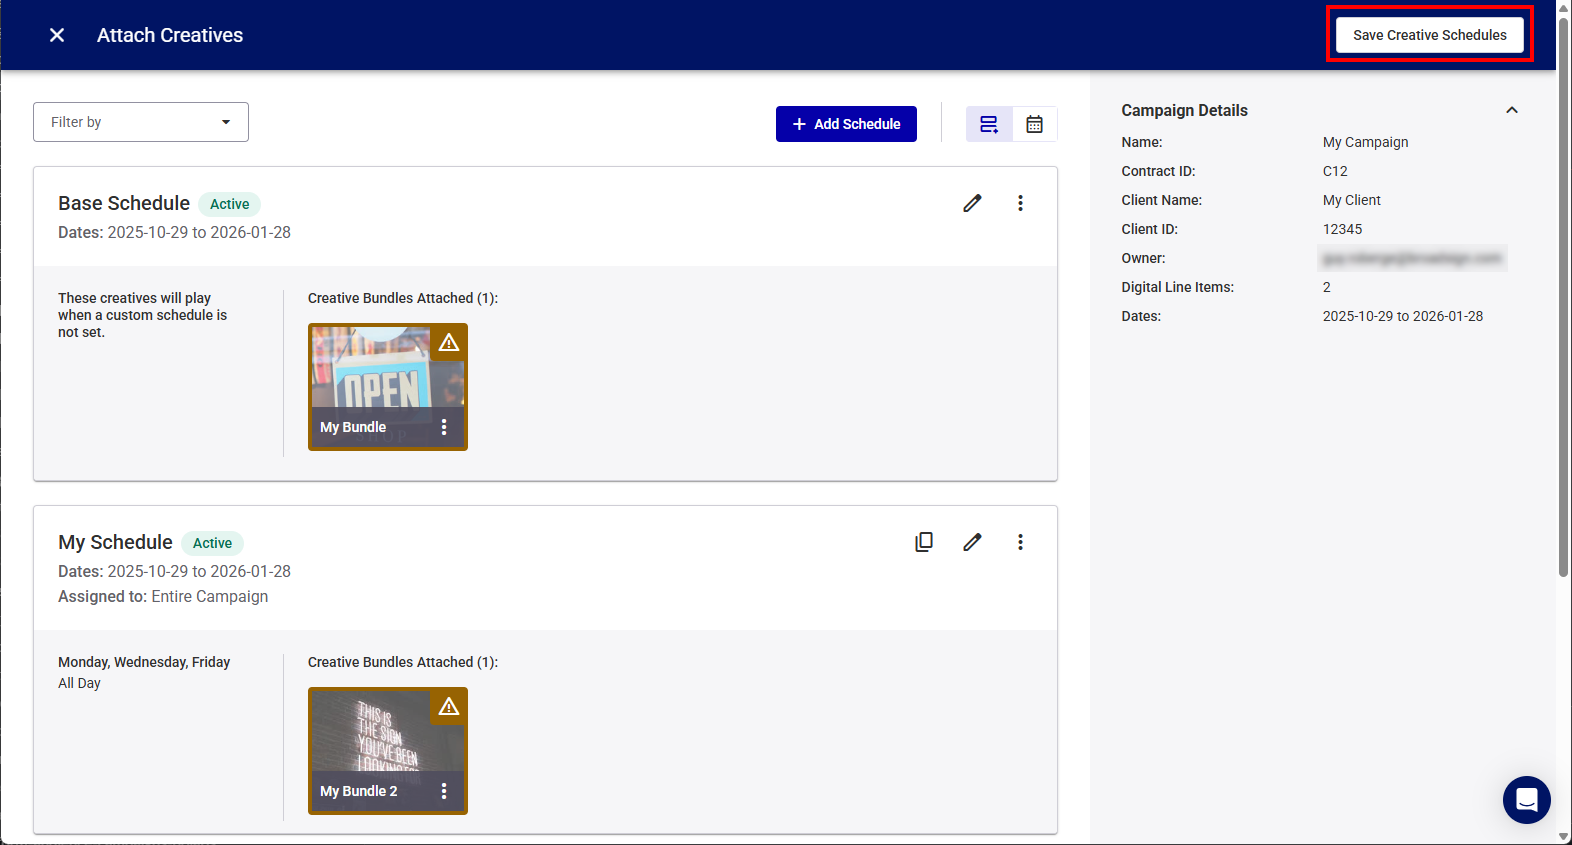Open My Schedule more options menu

pyautogui.click(x=1020, y=542)
